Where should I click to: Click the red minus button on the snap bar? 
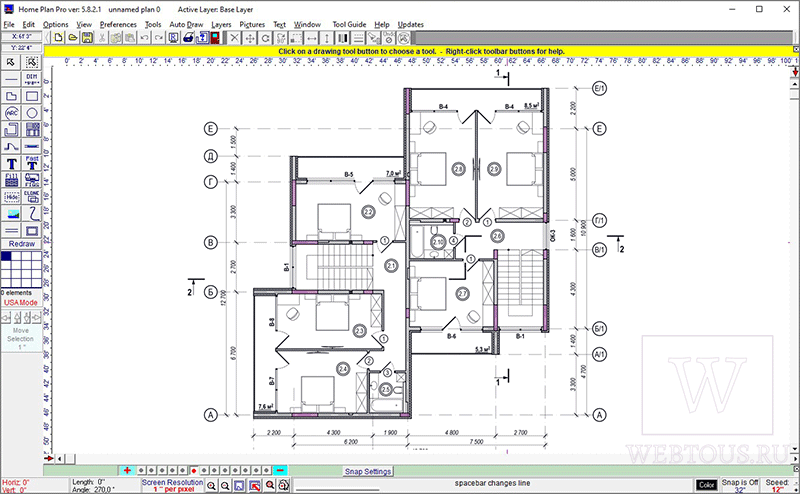click(280, 471)
